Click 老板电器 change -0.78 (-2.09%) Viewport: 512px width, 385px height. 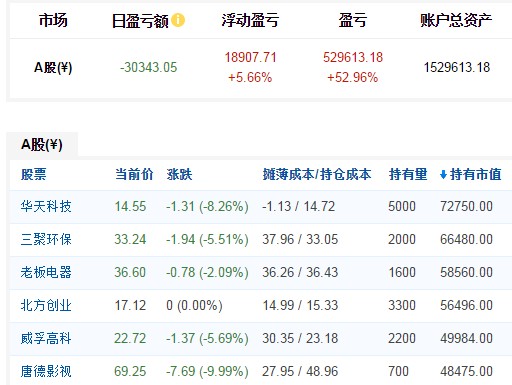[207, 272]
